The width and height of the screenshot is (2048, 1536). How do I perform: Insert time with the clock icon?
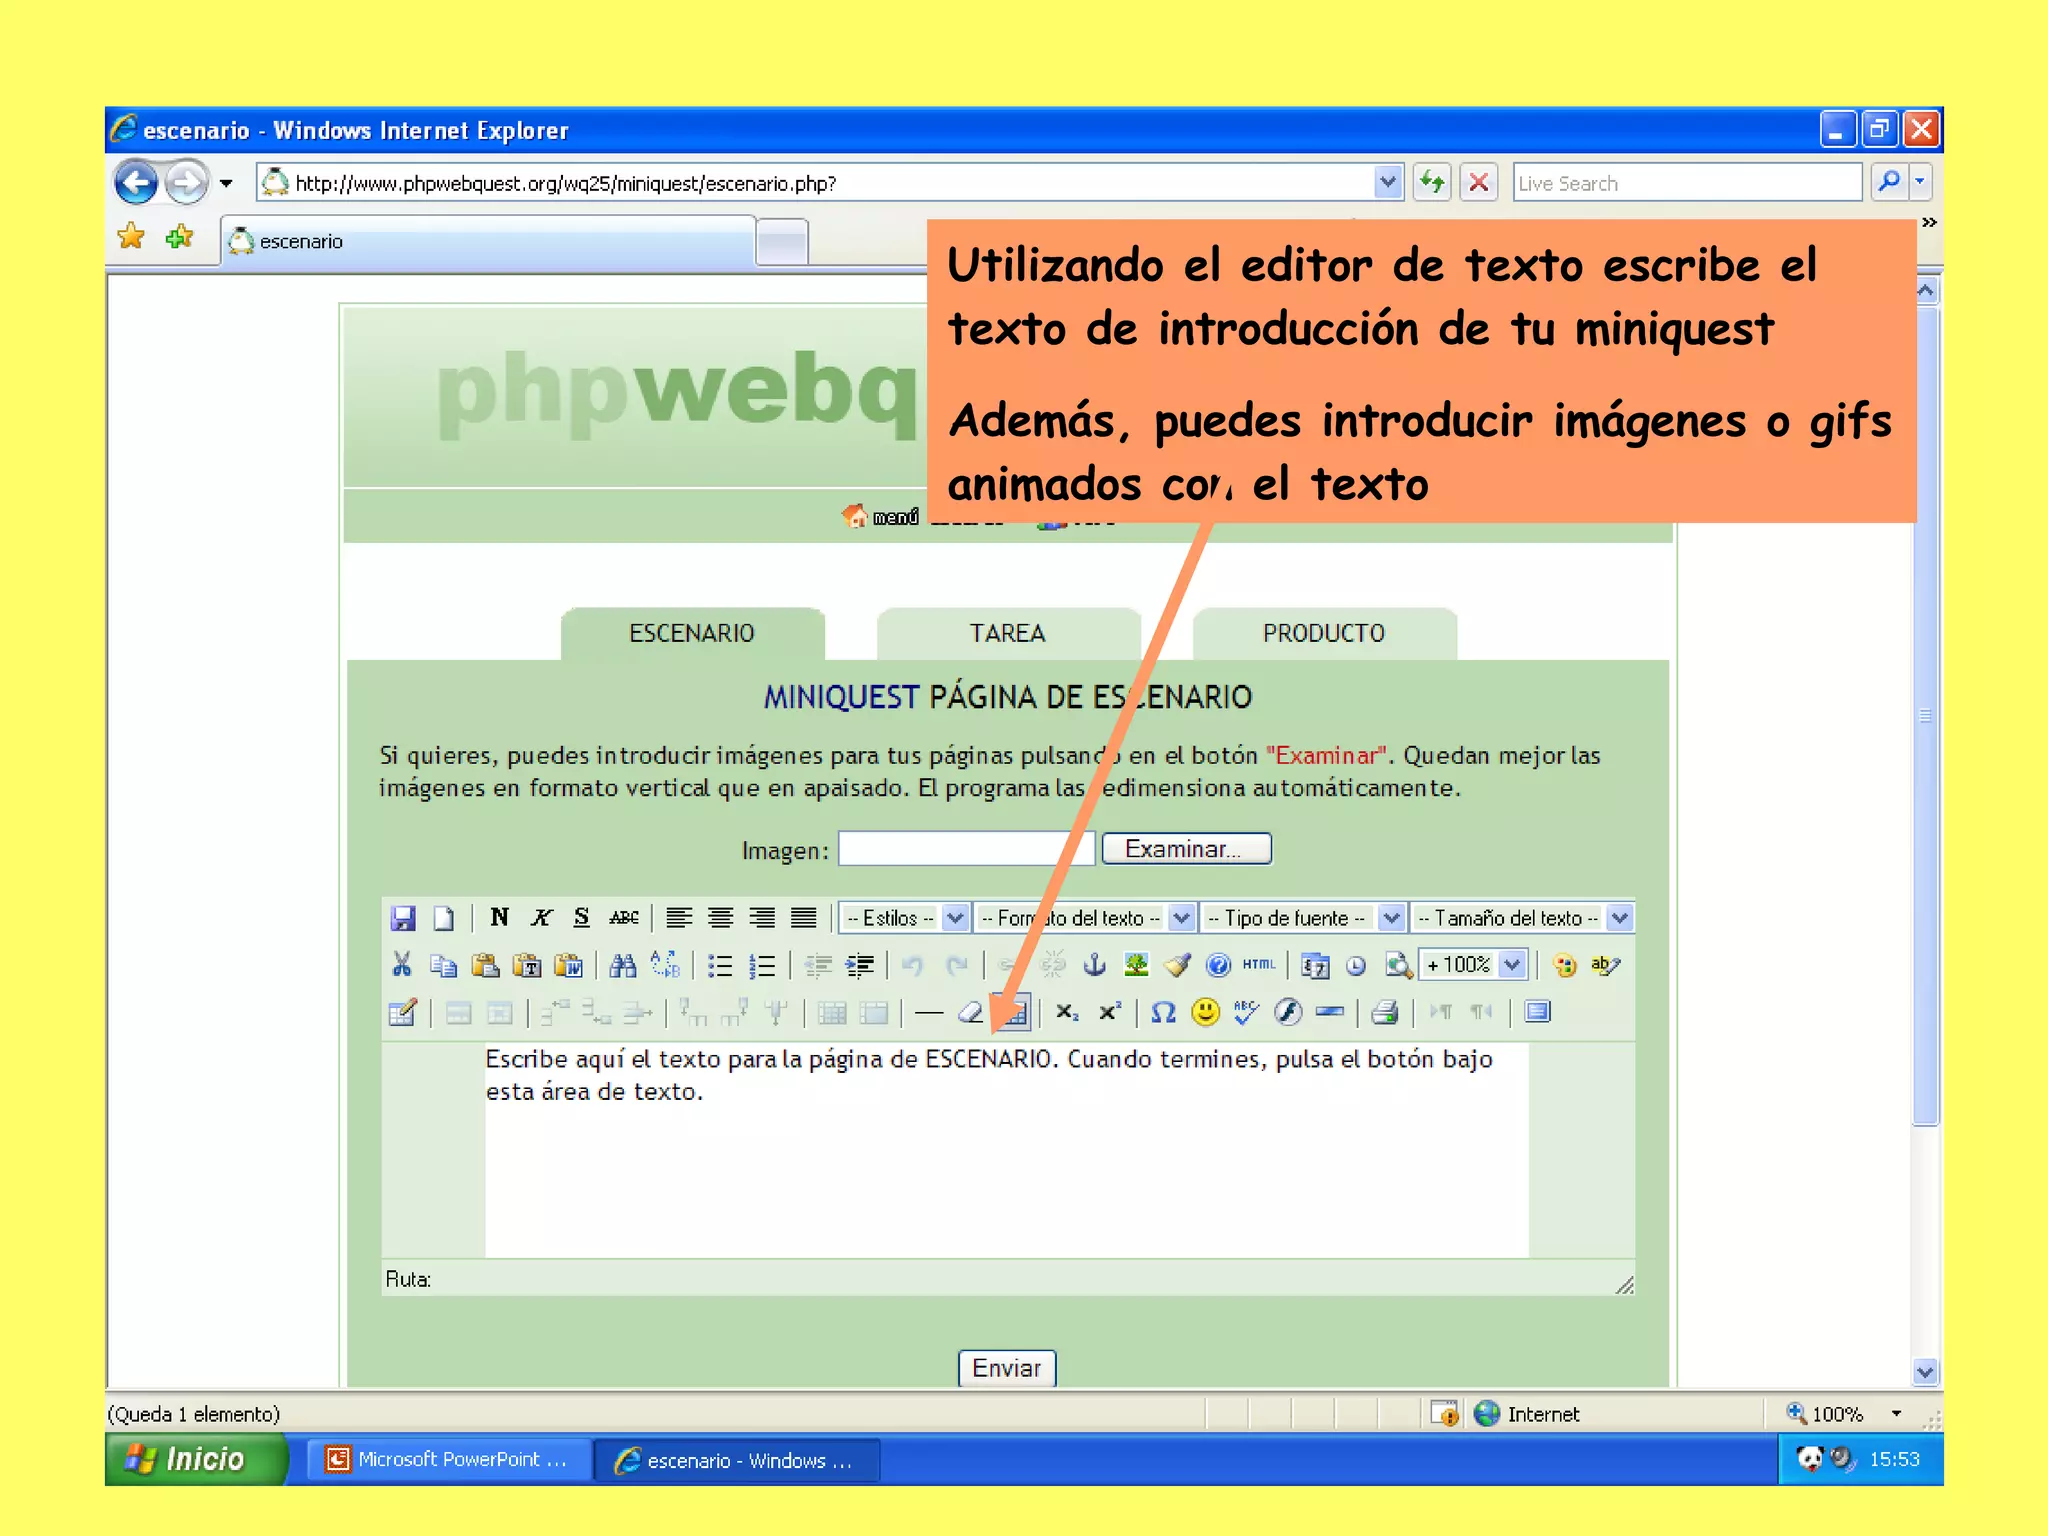pos(1356,965)
